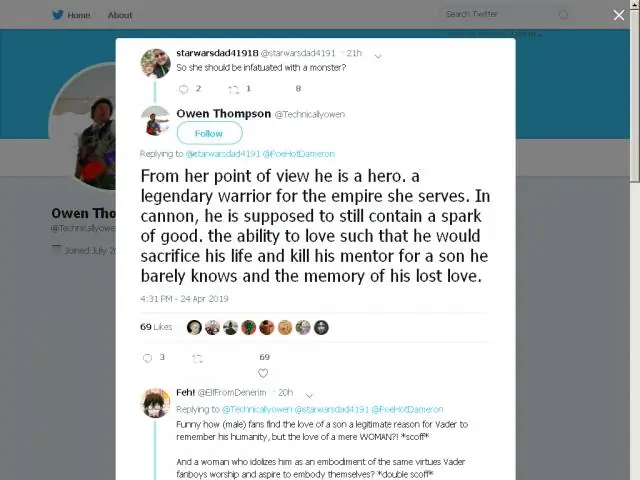The height and width of the screenshot is (480, 640).
Task: Click reply icon on Owen Thompson's tweet
Action: point(147,358)
